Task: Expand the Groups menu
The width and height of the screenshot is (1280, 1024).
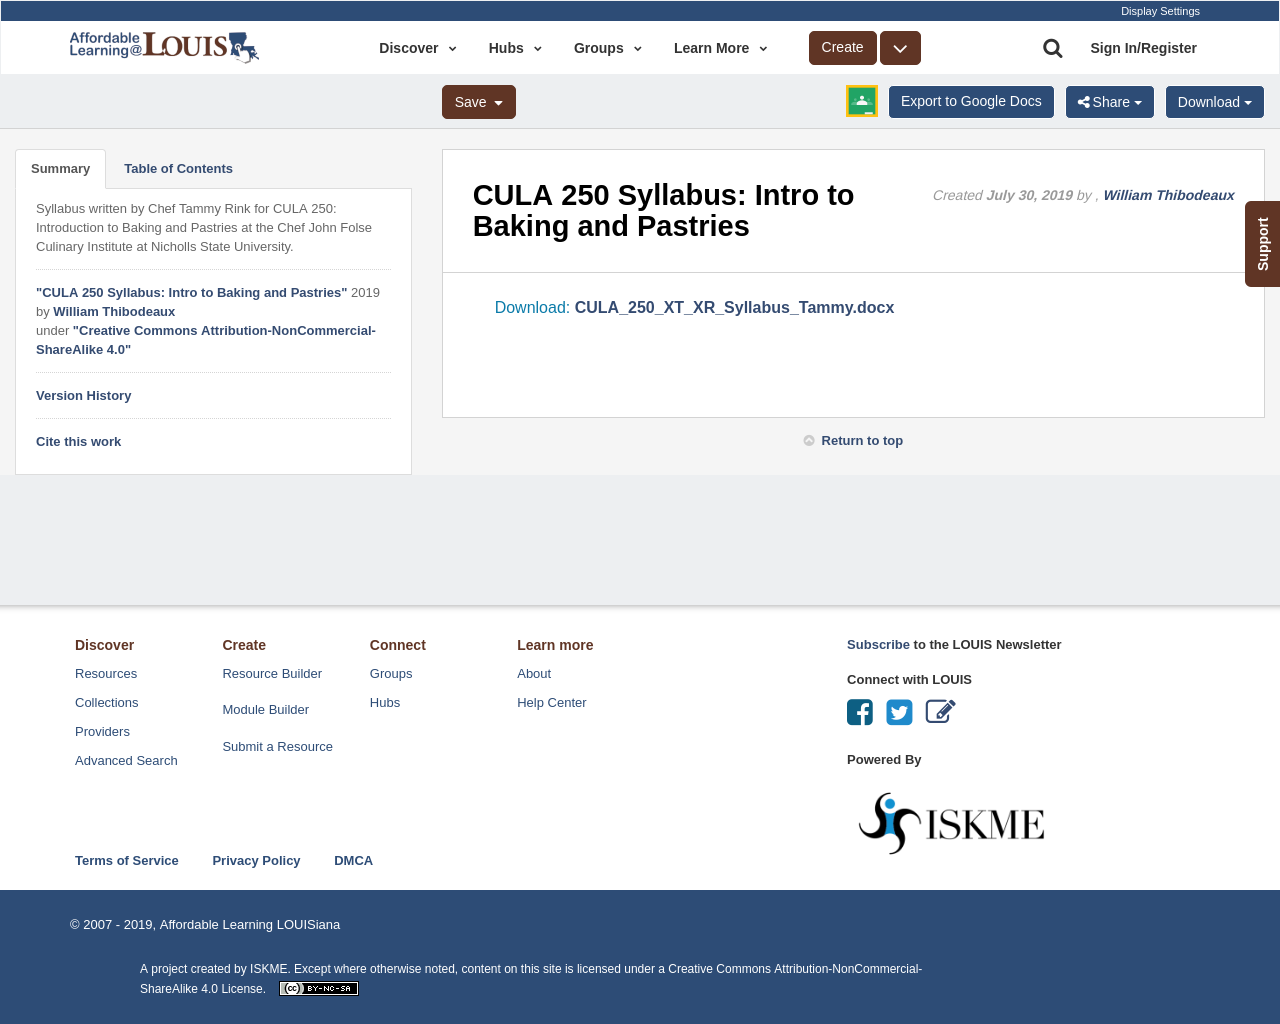Action: coord(608,48)
